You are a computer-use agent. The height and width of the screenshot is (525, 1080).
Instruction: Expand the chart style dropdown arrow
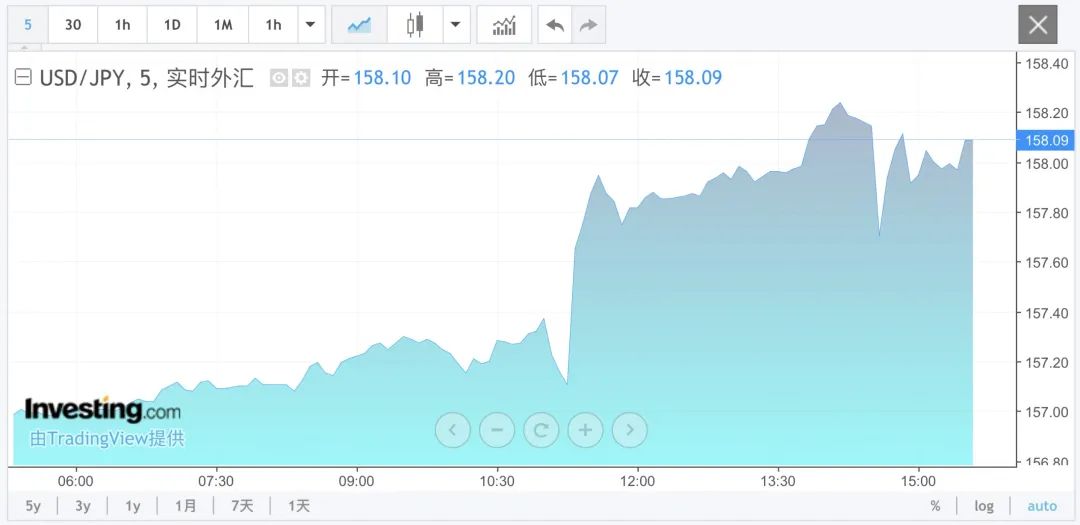pos(455,25)
